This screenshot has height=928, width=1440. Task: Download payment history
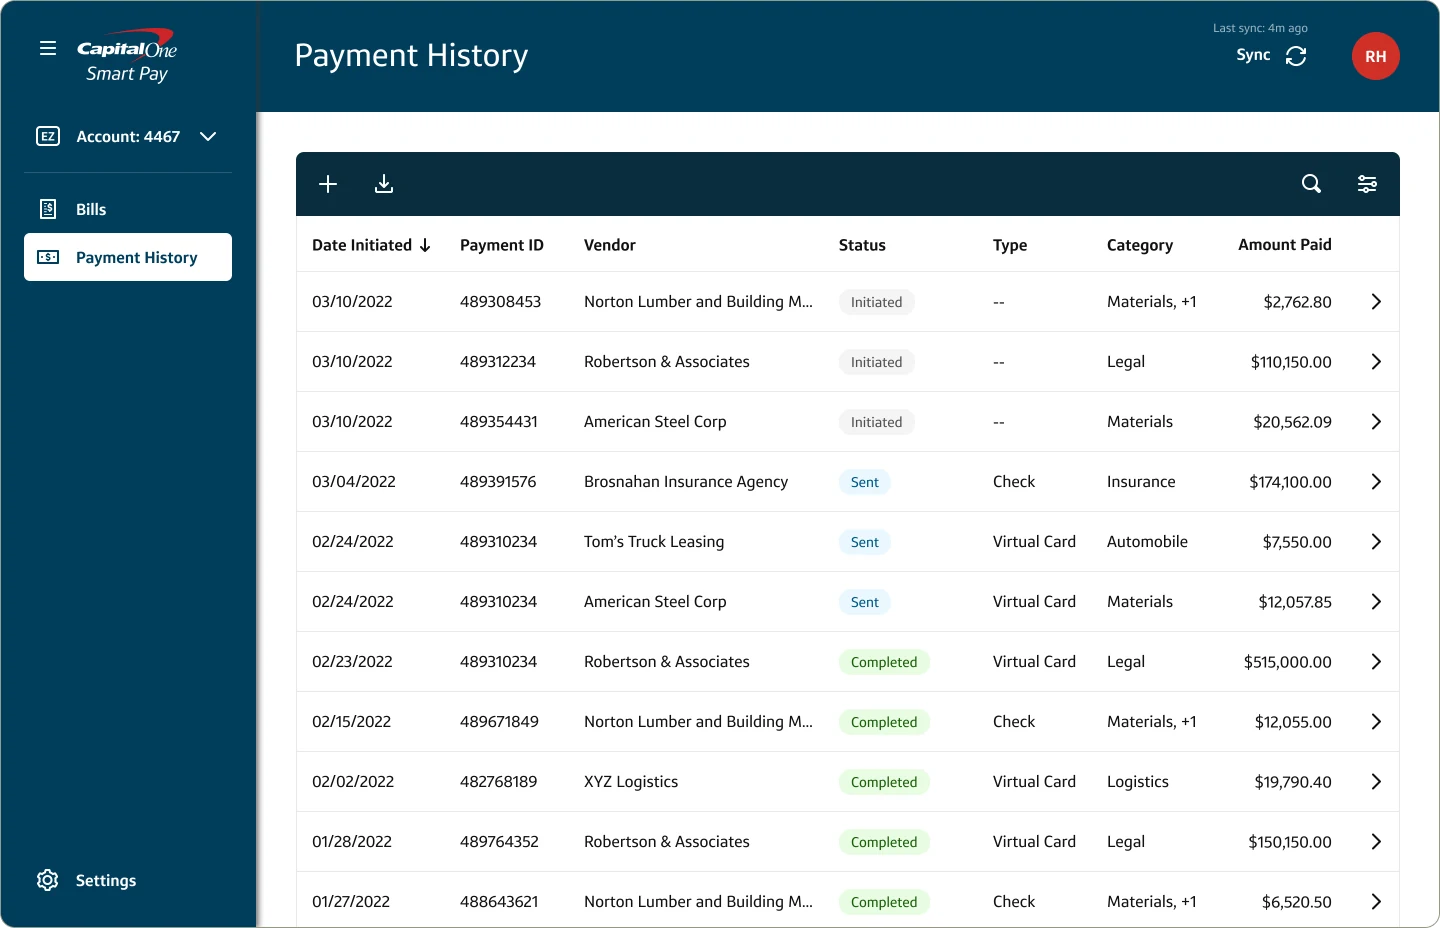click(x=384, y=184)
